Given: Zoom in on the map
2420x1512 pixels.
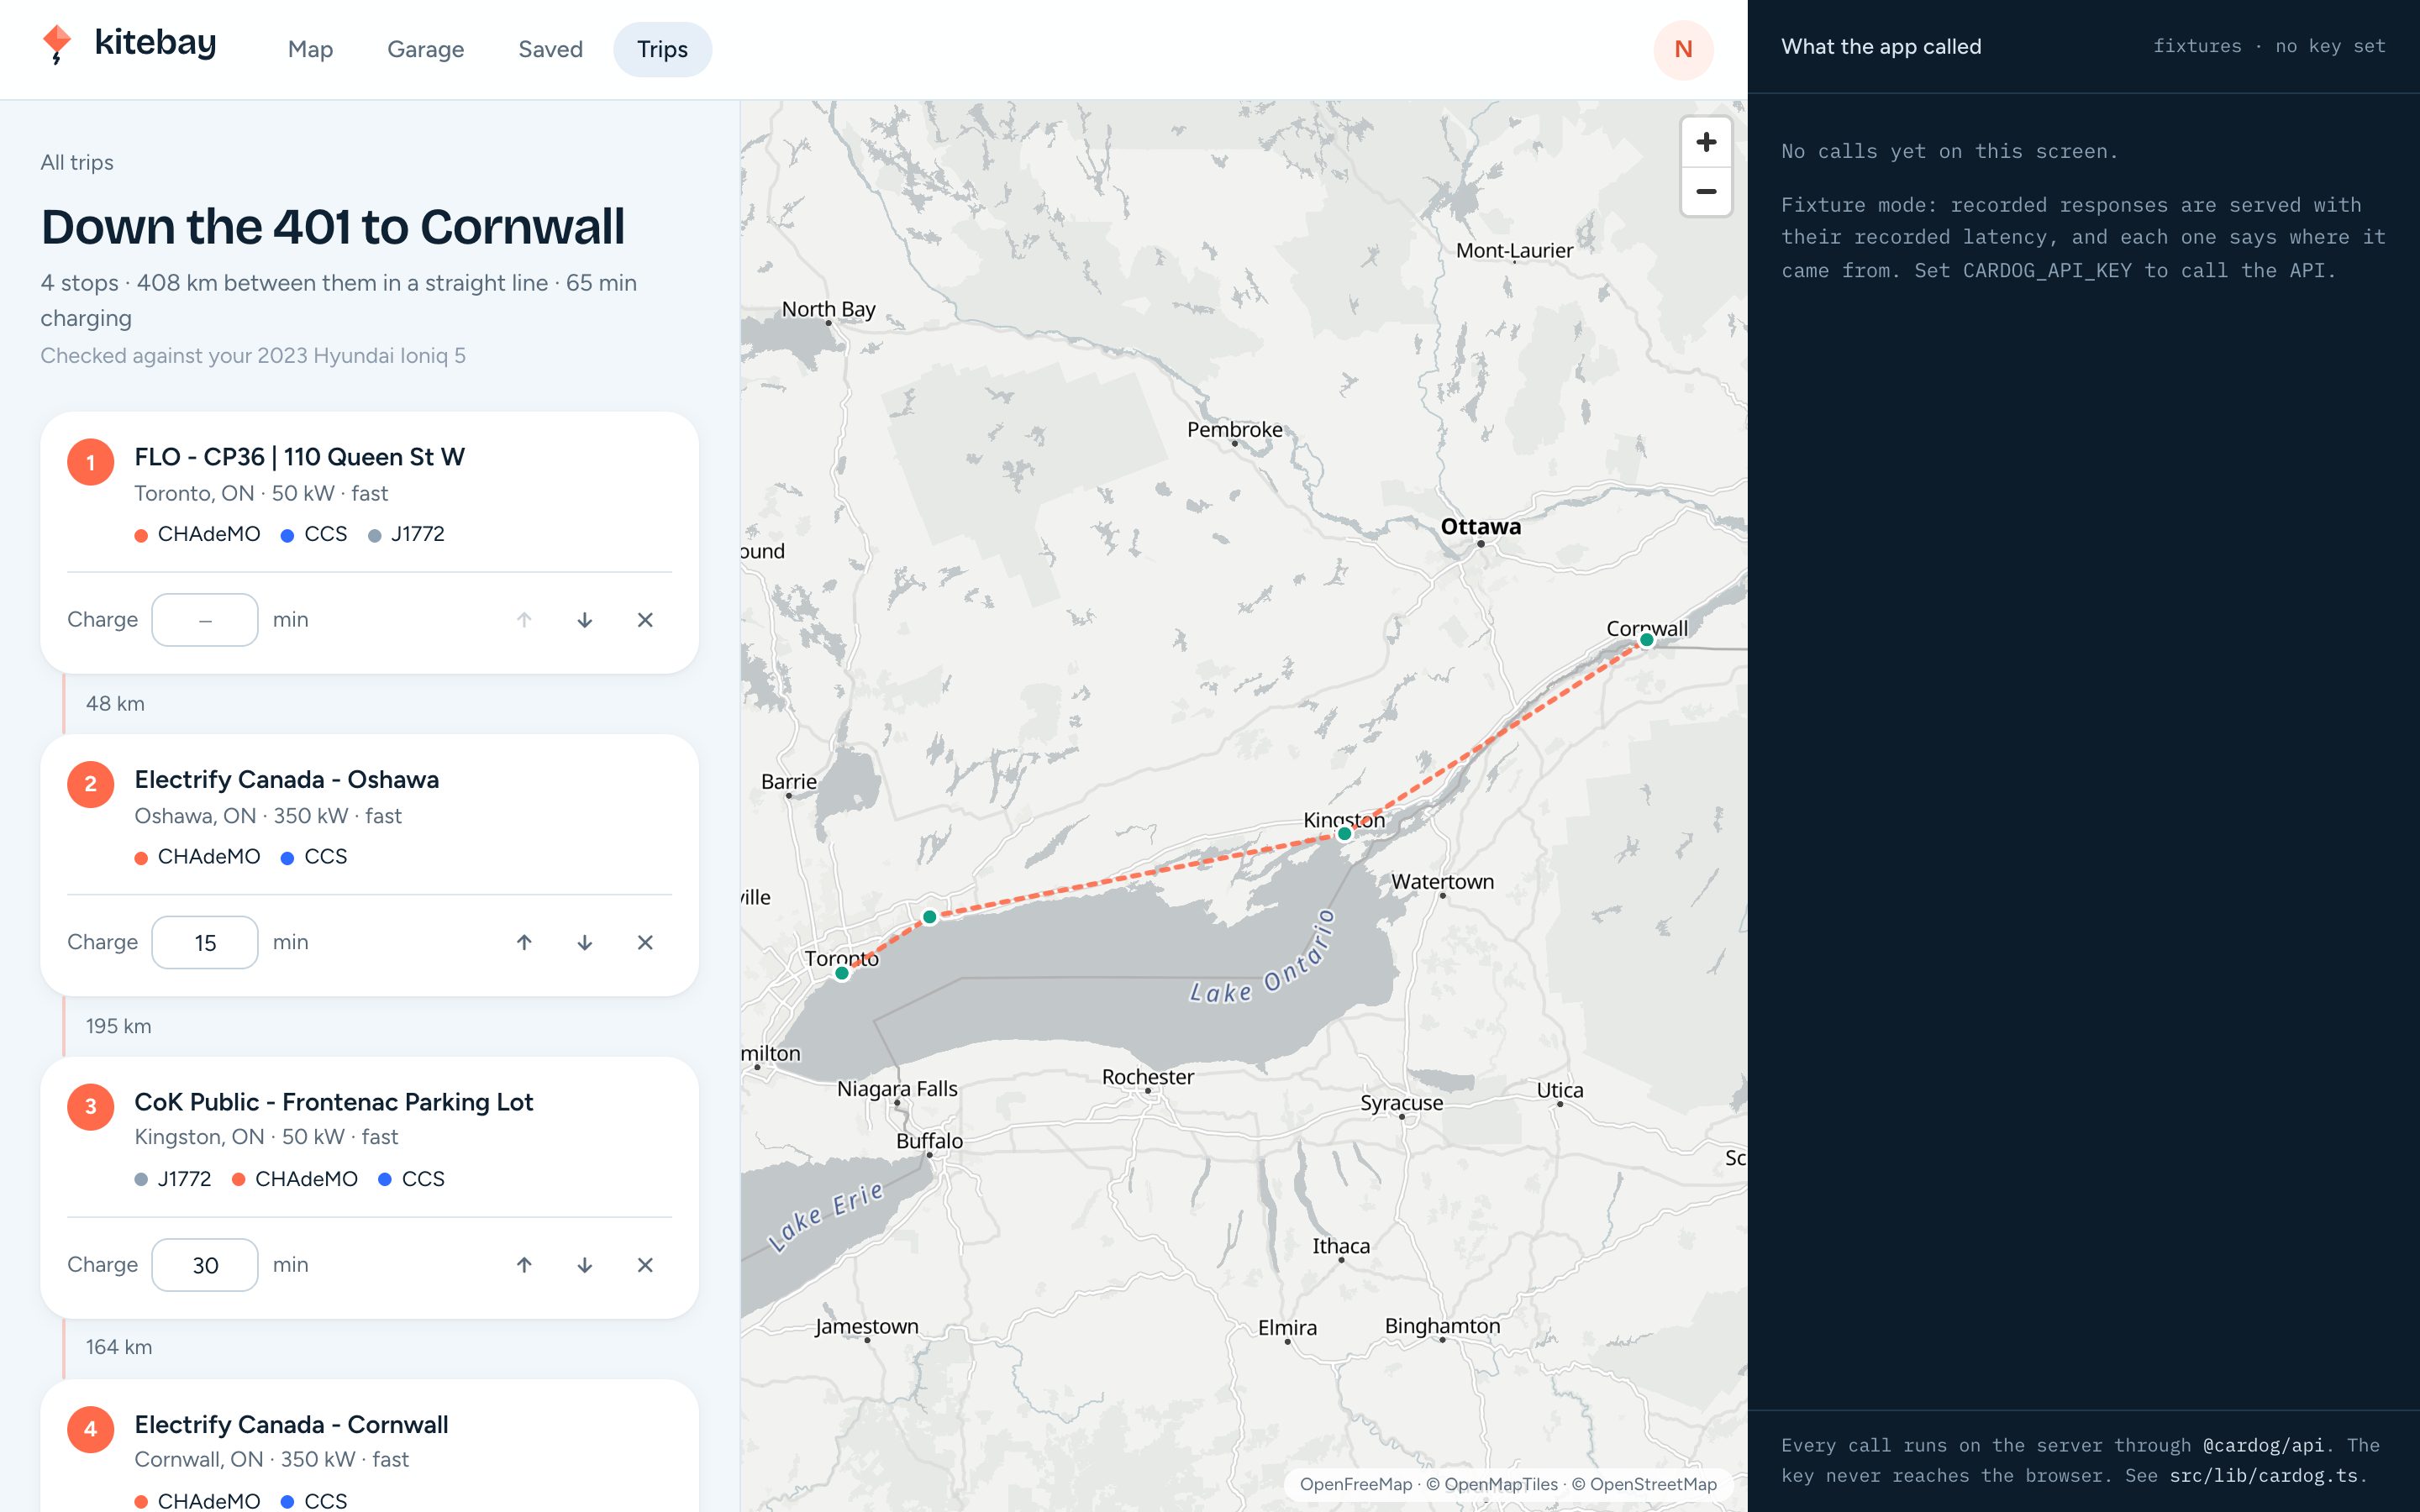Looking at the screenshot, I should [1706, 142].
